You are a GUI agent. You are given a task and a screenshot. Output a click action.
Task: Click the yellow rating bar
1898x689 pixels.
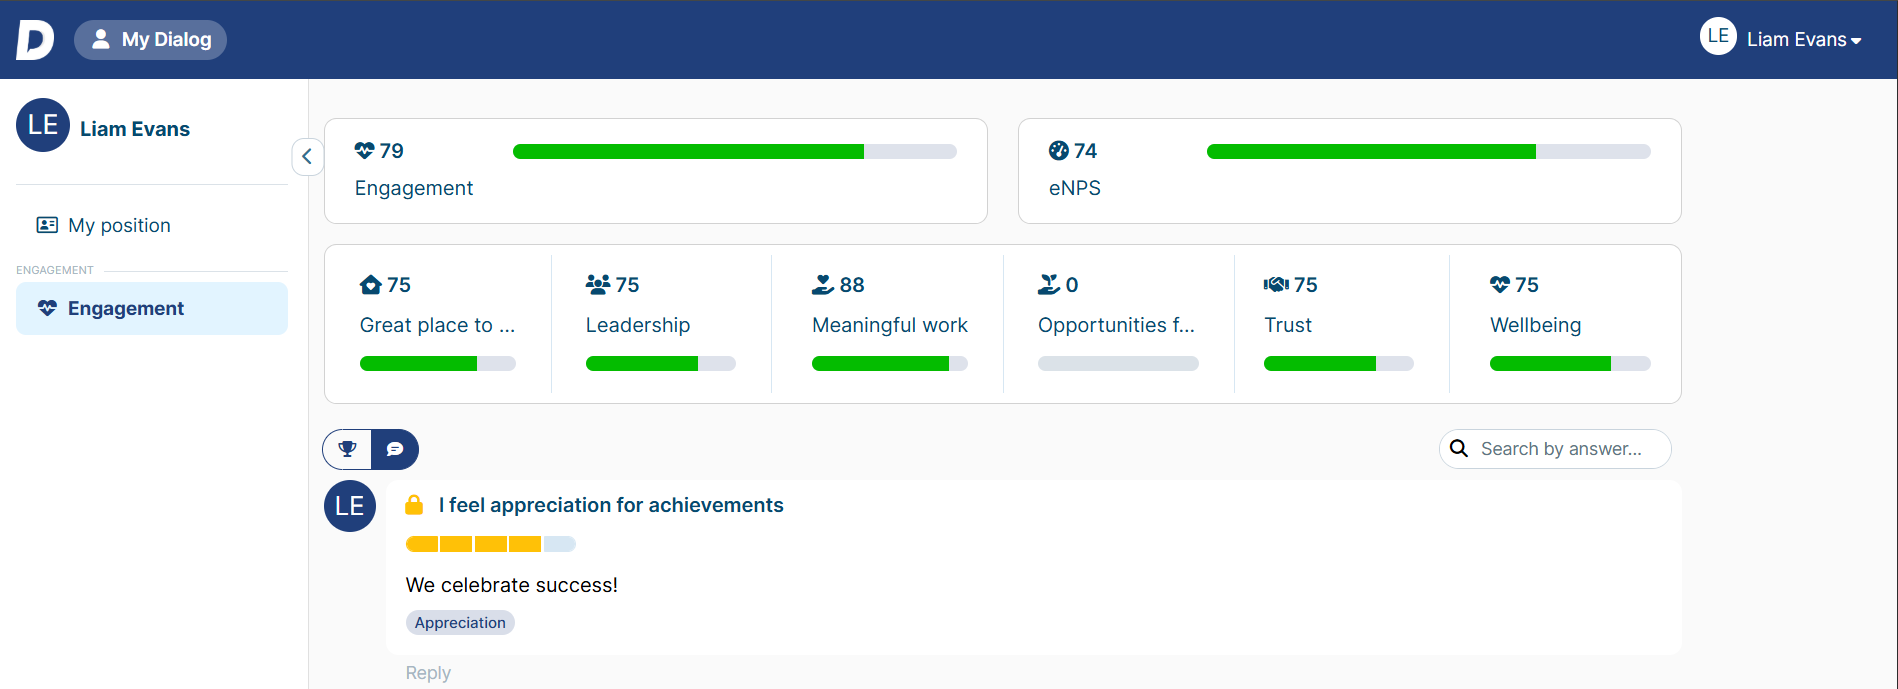point(491,544)
